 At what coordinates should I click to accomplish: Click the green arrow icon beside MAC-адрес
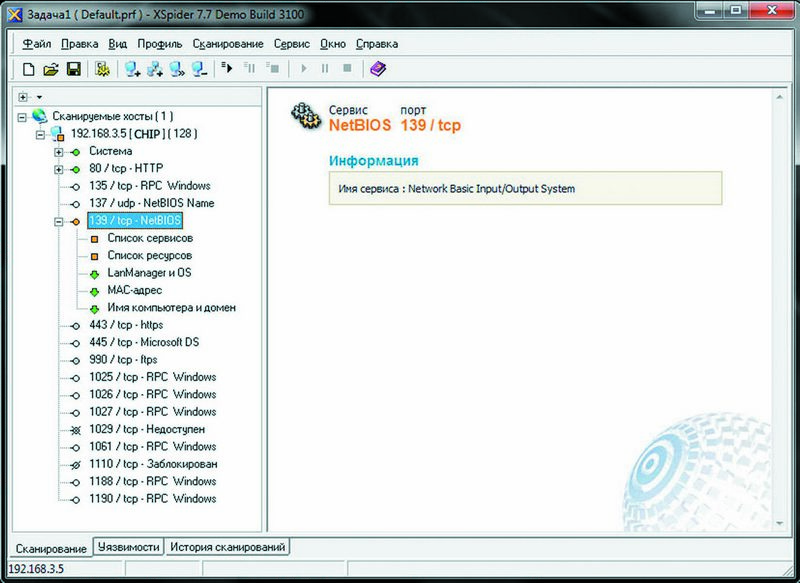tap(94, 292)
